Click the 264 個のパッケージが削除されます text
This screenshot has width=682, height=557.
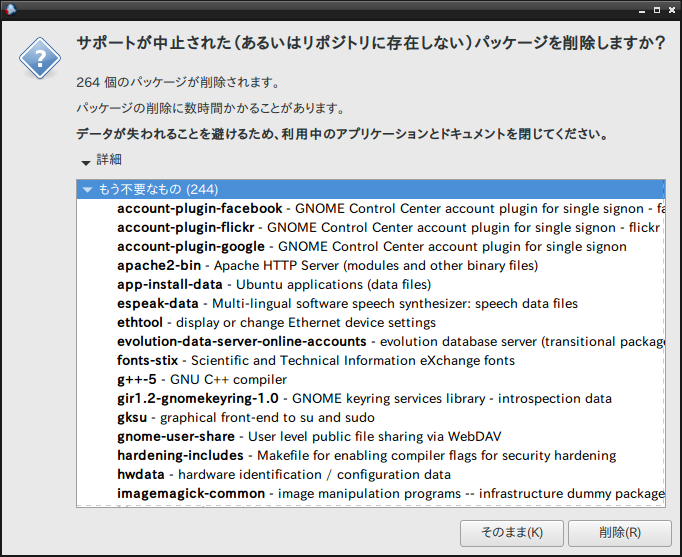tap(179, 82)
